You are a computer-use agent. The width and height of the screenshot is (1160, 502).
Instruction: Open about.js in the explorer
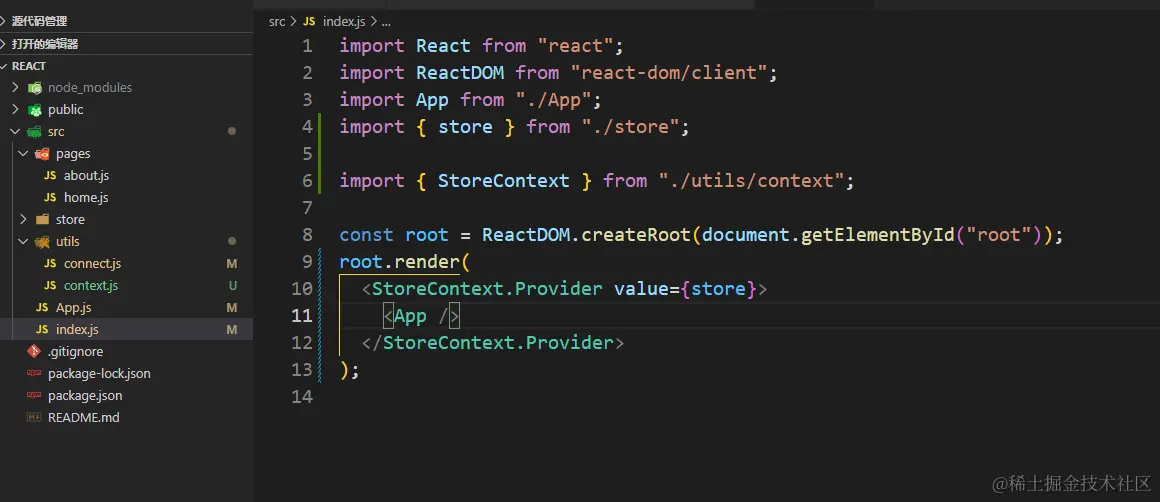tap(87, 176)
